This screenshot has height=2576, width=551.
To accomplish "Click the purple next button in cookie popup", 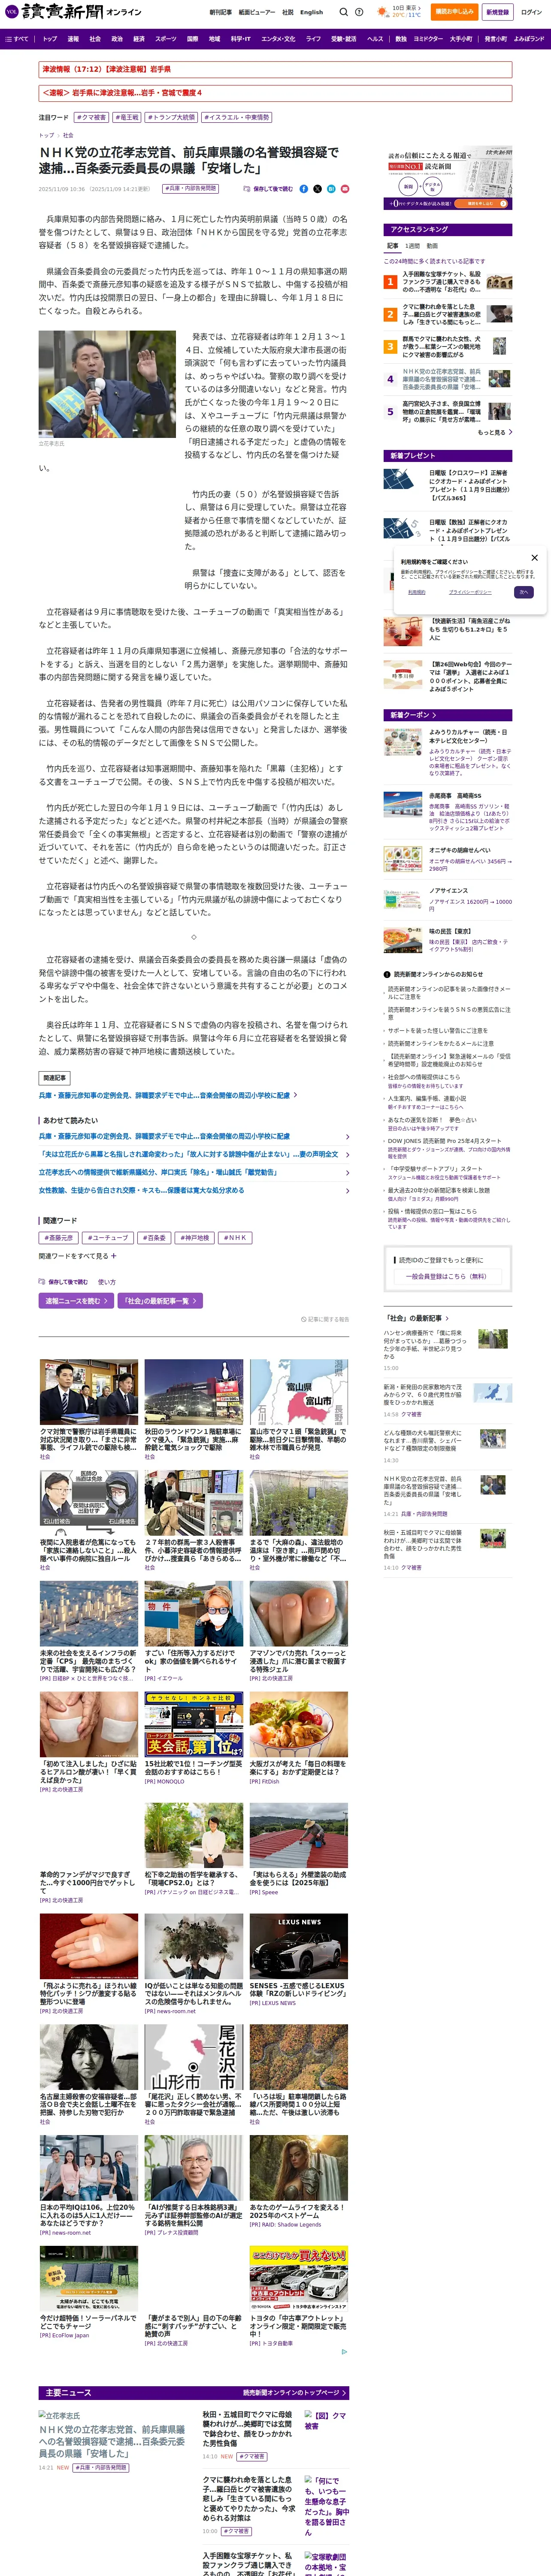I will pyautogui.click(x=523, y=592).
